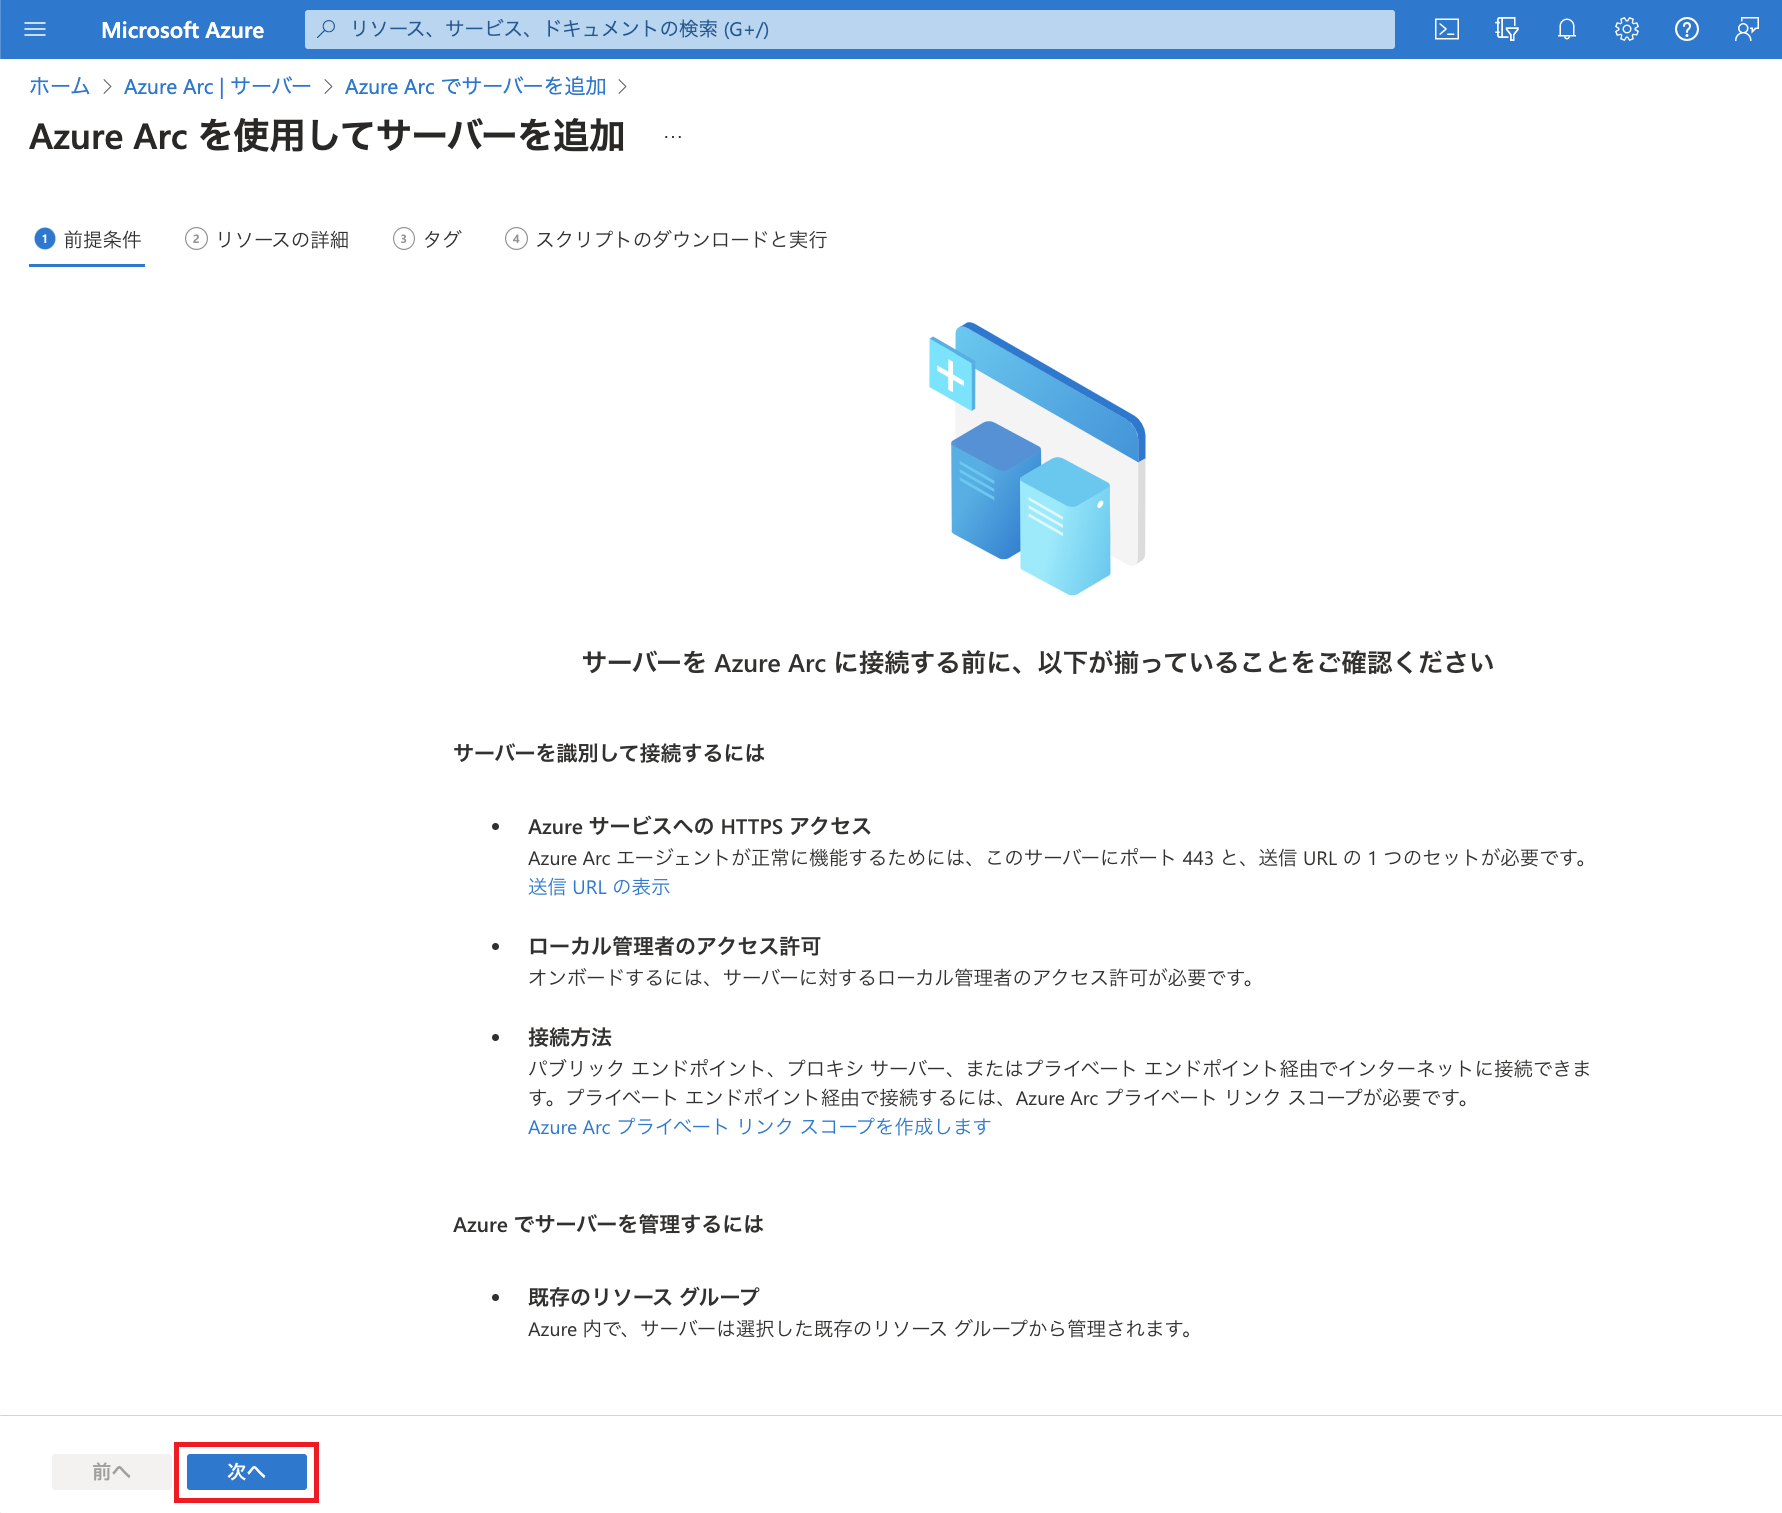1782x1513 pixels.
Task: Go to the ホーム breadcrumb
Action: (x=59, y=87)
